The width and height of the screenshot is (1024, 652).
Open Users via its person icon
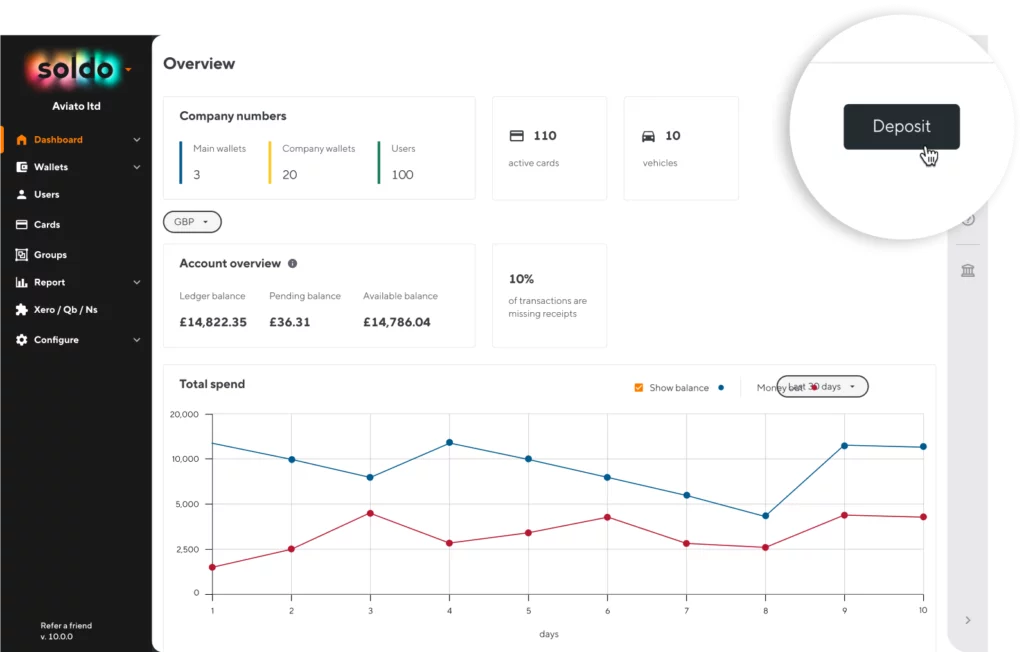click(x=22, y=194)
